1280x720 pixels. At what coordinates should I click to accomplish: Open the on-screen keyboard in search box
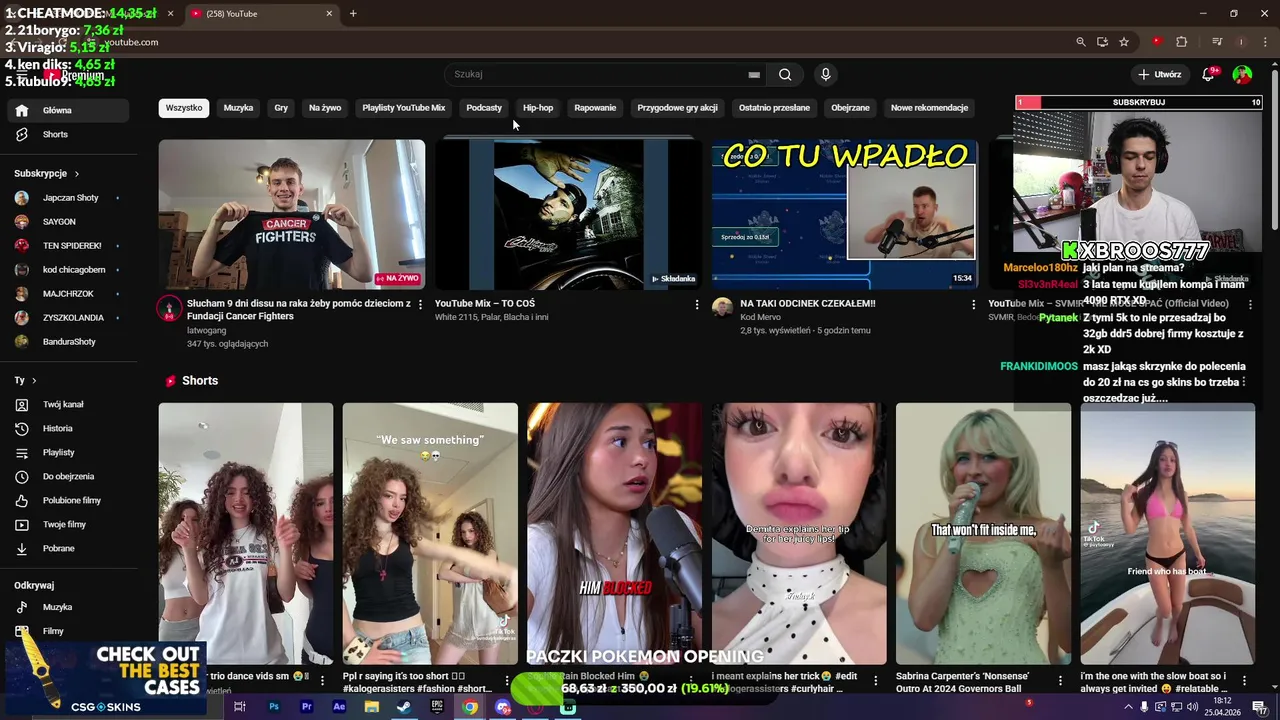tap(754, 74)
